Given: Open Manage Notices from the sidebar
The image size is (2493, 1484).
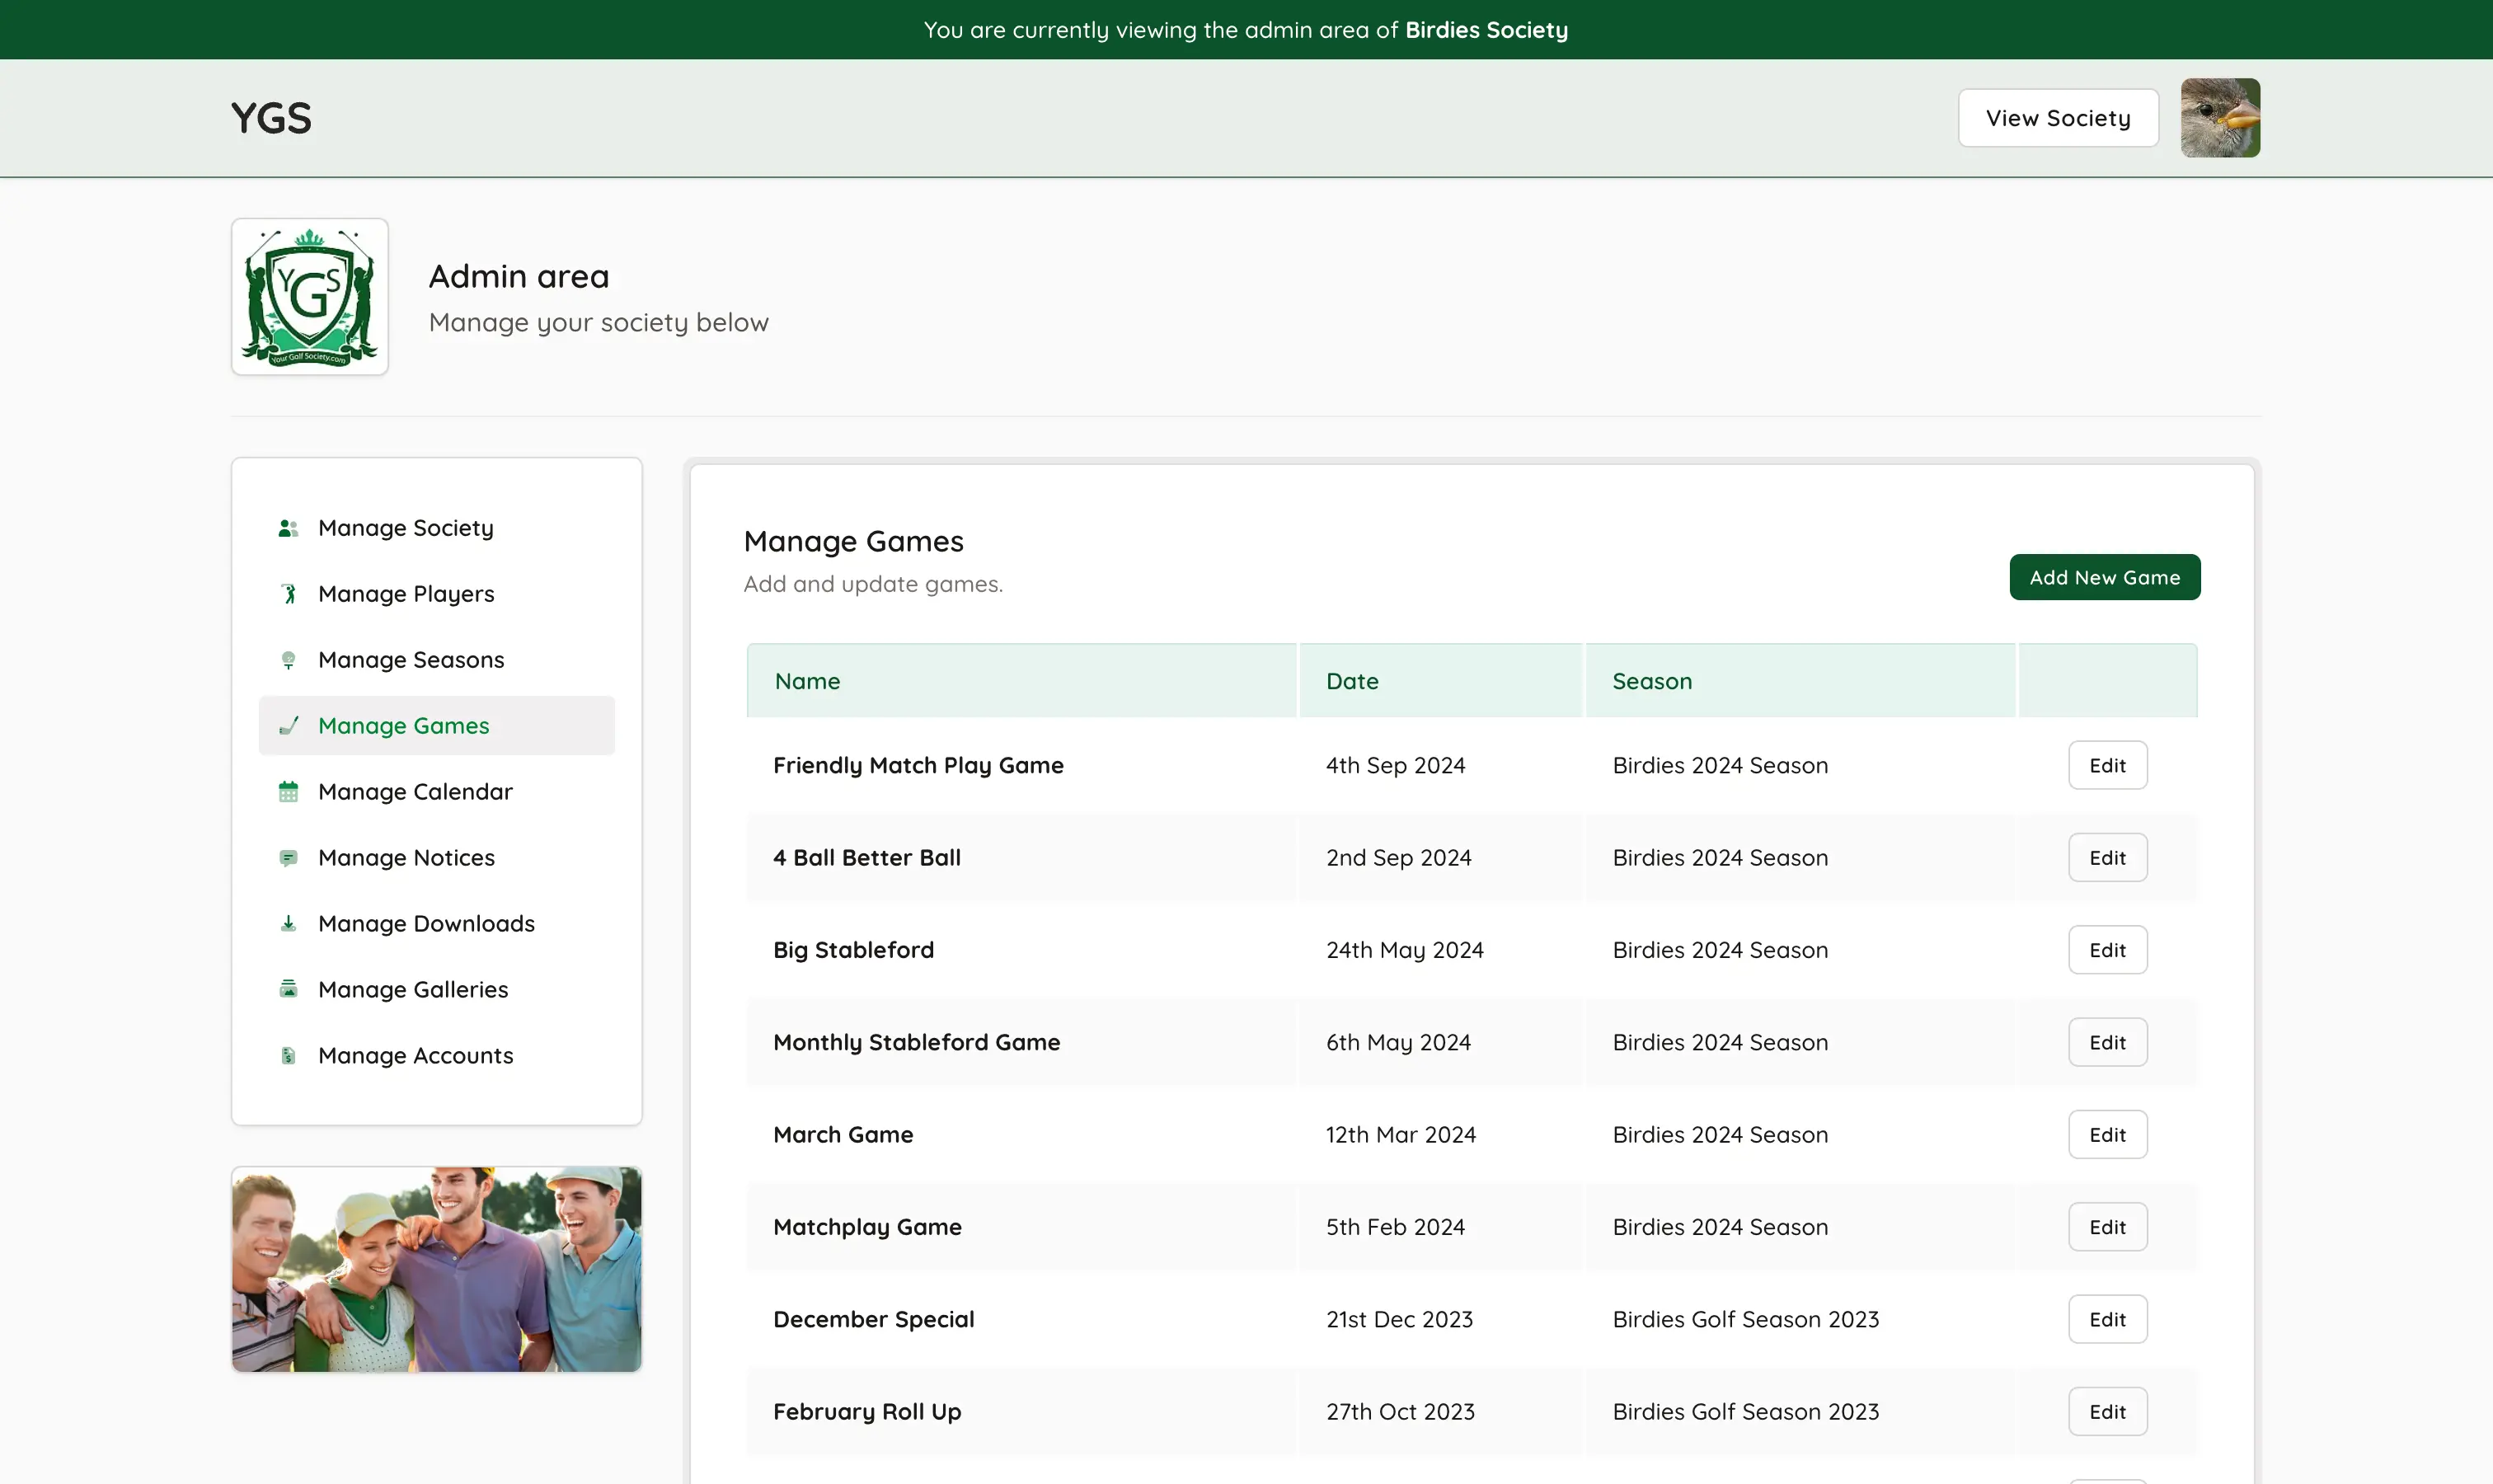Looking at the screenshot, I should 405,857.
